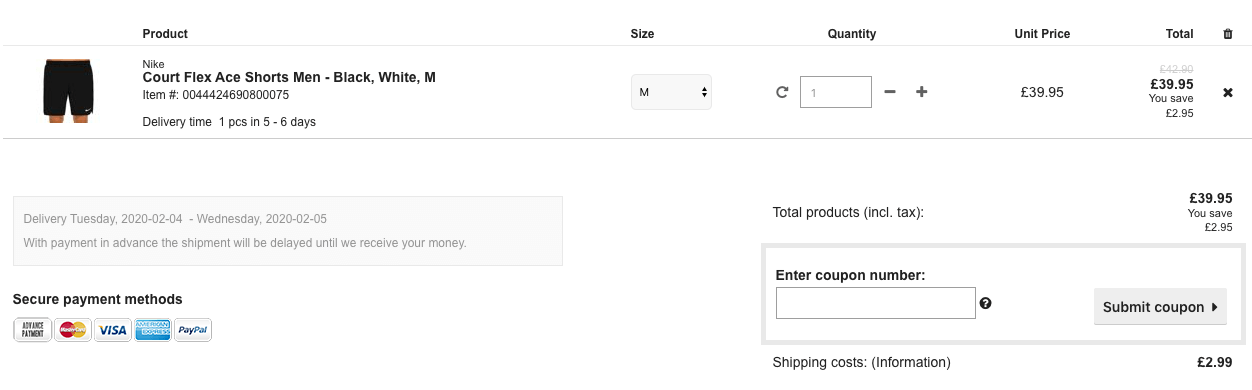Click the coupon number text field
This screenshot has height=390, width=1252.
876,303
